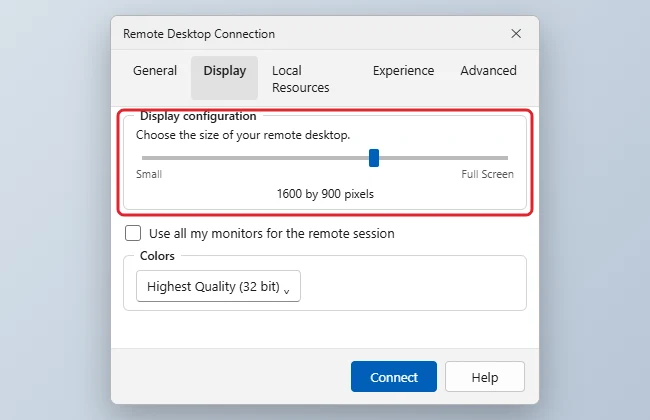The width and height of the screenshot is (650, 420).
Task: Click the 'Use all my monitors for the remote session' label
Action: [272, 233]
